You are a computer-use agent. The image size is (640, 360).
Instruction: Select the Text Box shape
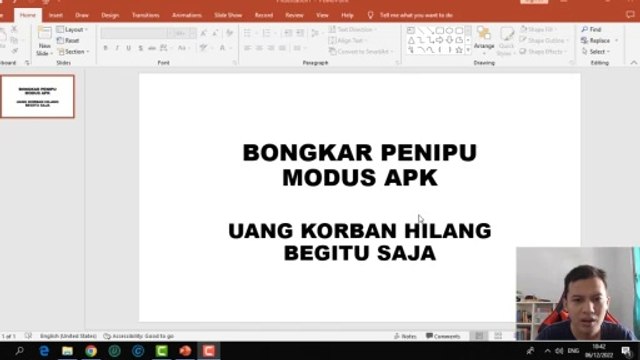[411, 31]
